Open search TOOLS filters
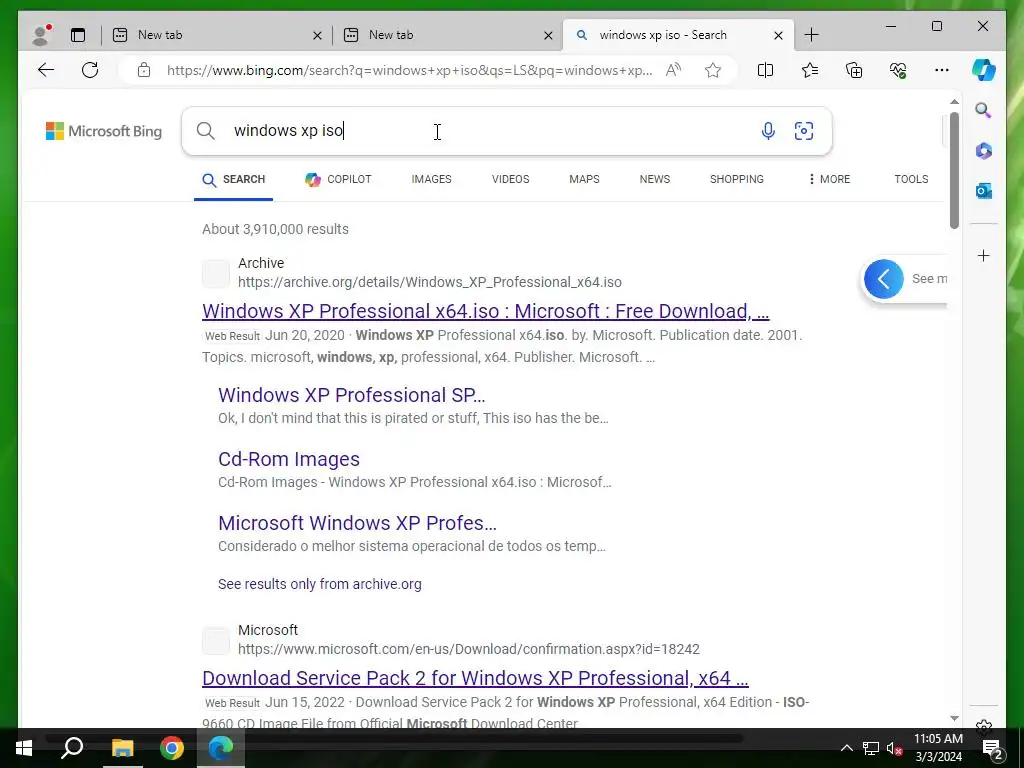The width and height of the screenshot is (1024, 768). pos(911,179)
